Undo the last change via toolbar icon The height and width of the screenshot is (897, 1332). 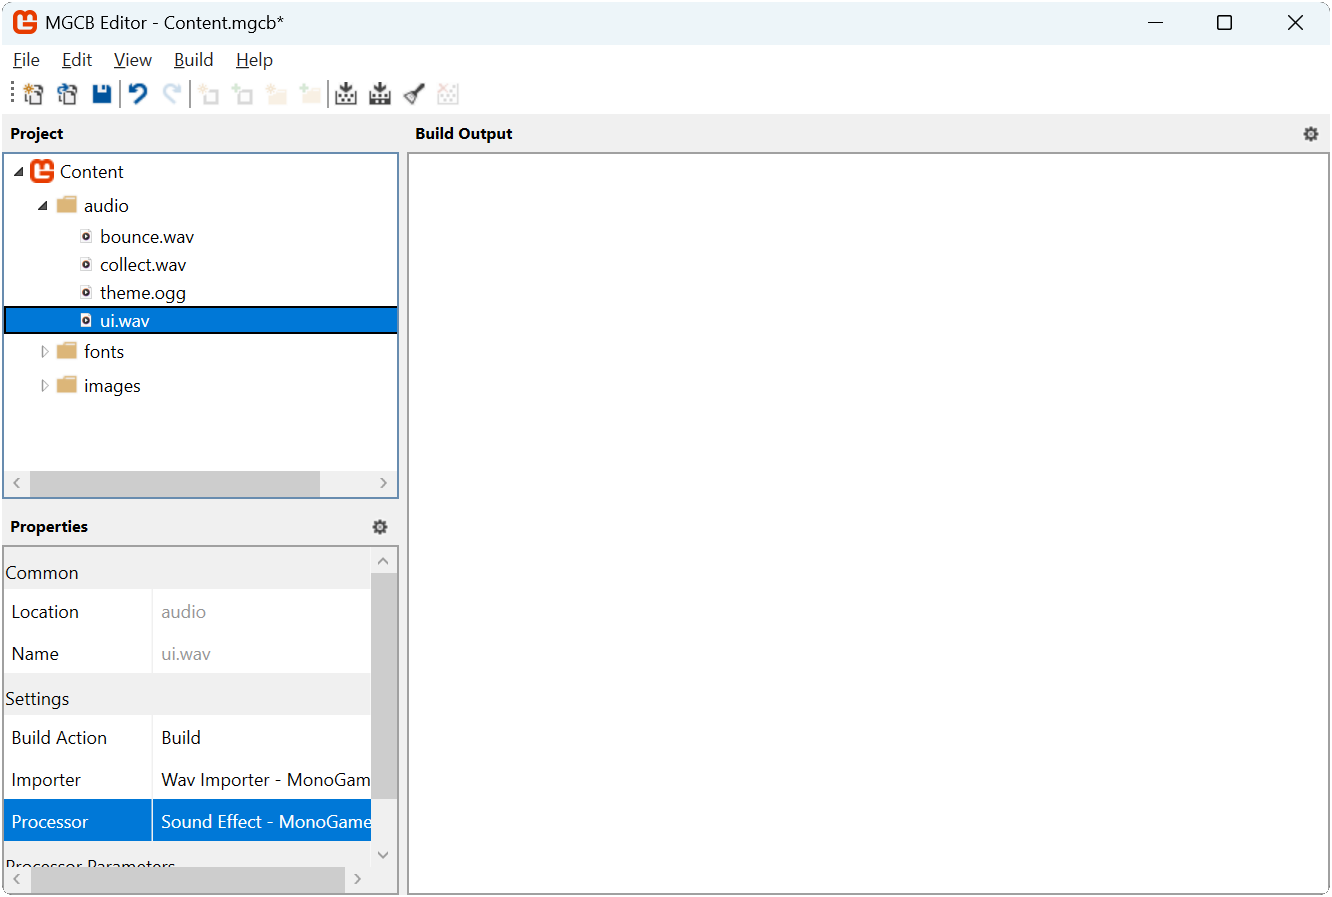click(x=137, y=93)
